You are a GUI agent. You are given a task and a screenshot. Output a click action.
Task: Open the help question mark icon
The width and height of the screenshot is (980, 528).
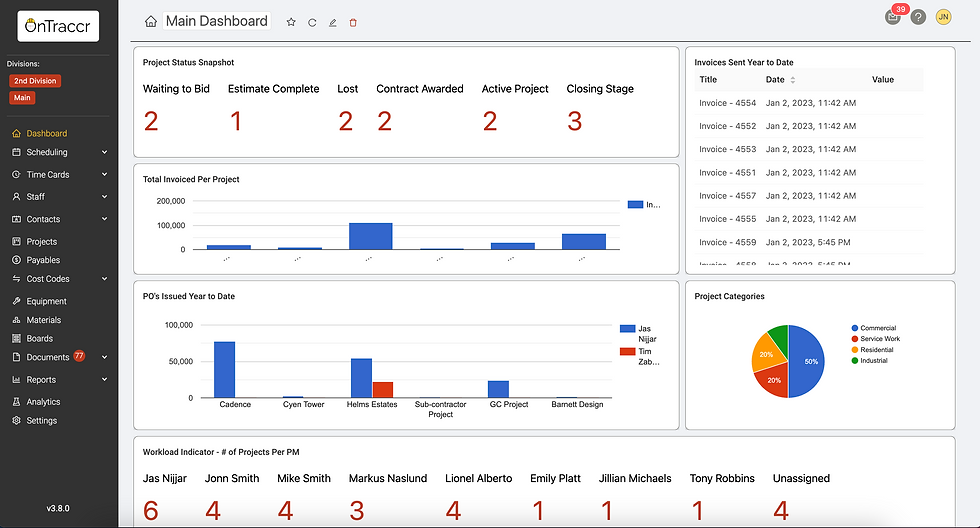click(x=918, y=17)
